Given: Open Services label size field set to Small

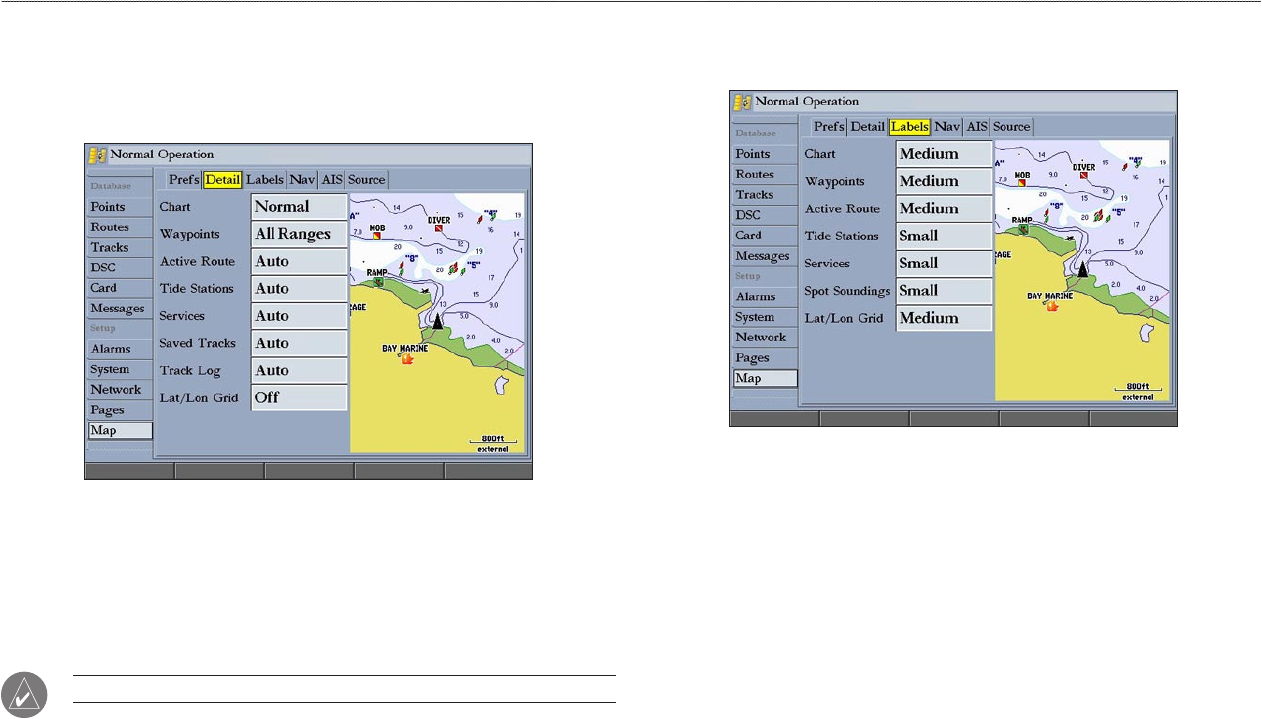Looking at the screenshot, I should click(x=944, y=263).
